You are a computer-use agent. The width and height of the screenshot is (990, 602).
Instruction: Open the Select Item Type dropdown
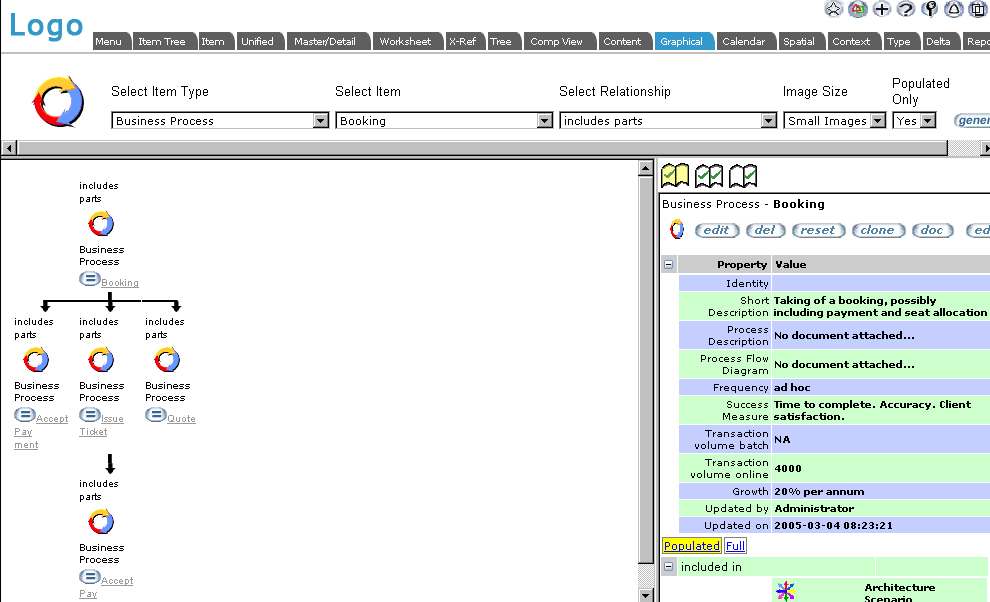tap(320, 121)
